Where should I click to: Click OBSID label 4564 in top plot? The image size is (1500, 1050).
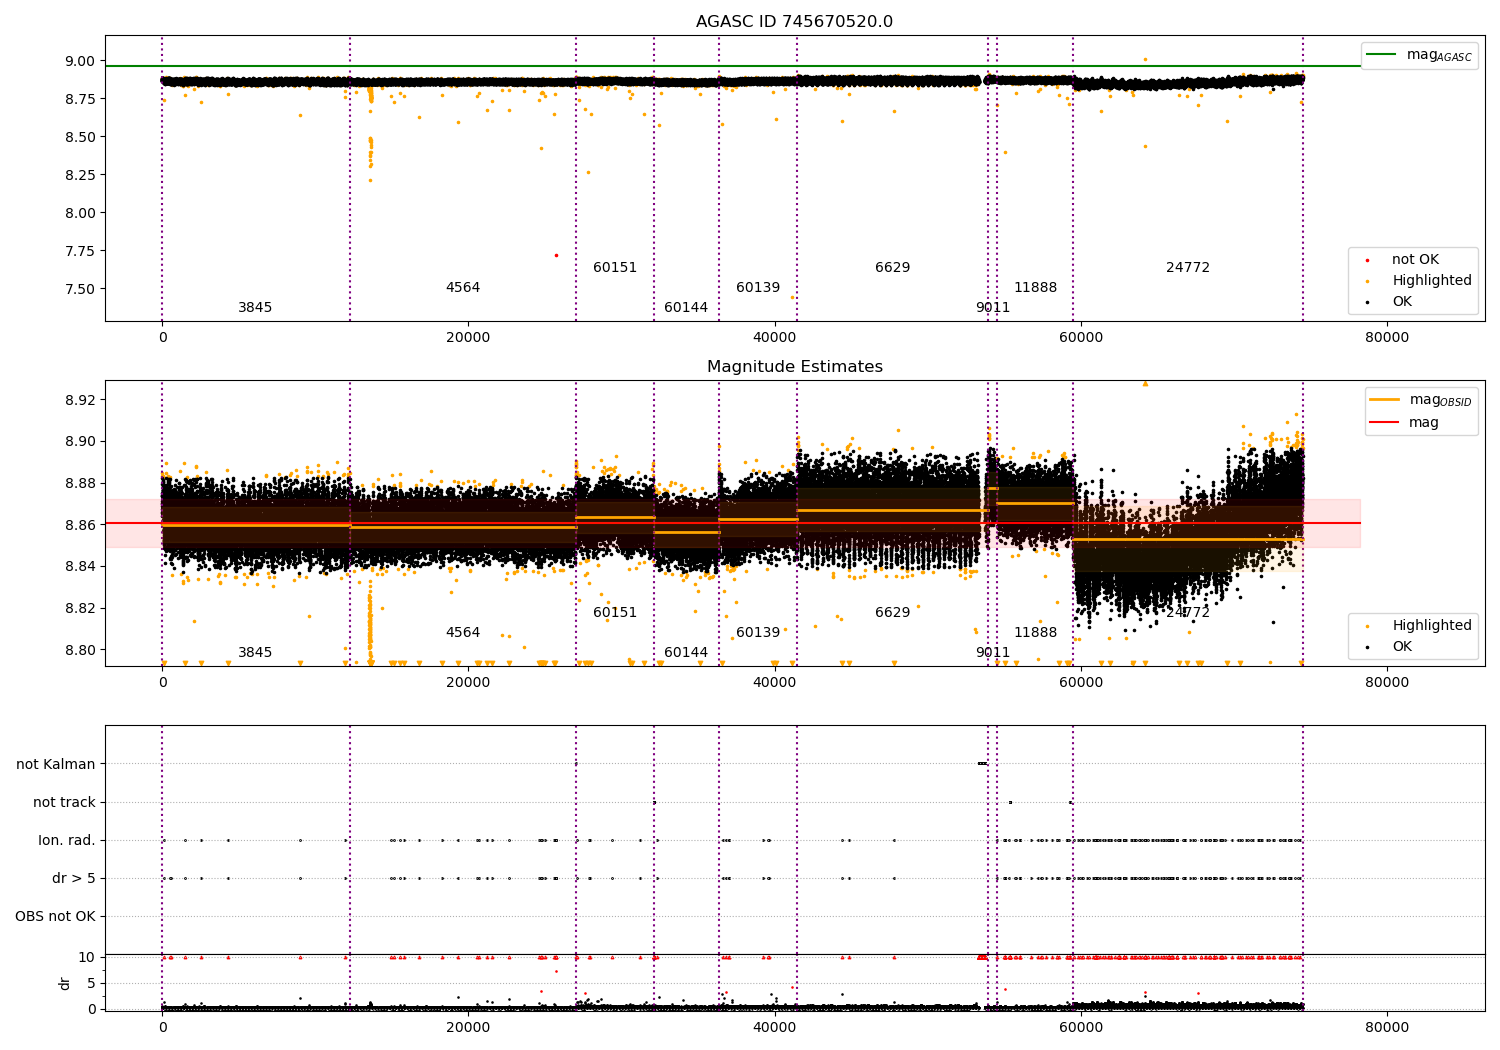(x=463, y=288)
